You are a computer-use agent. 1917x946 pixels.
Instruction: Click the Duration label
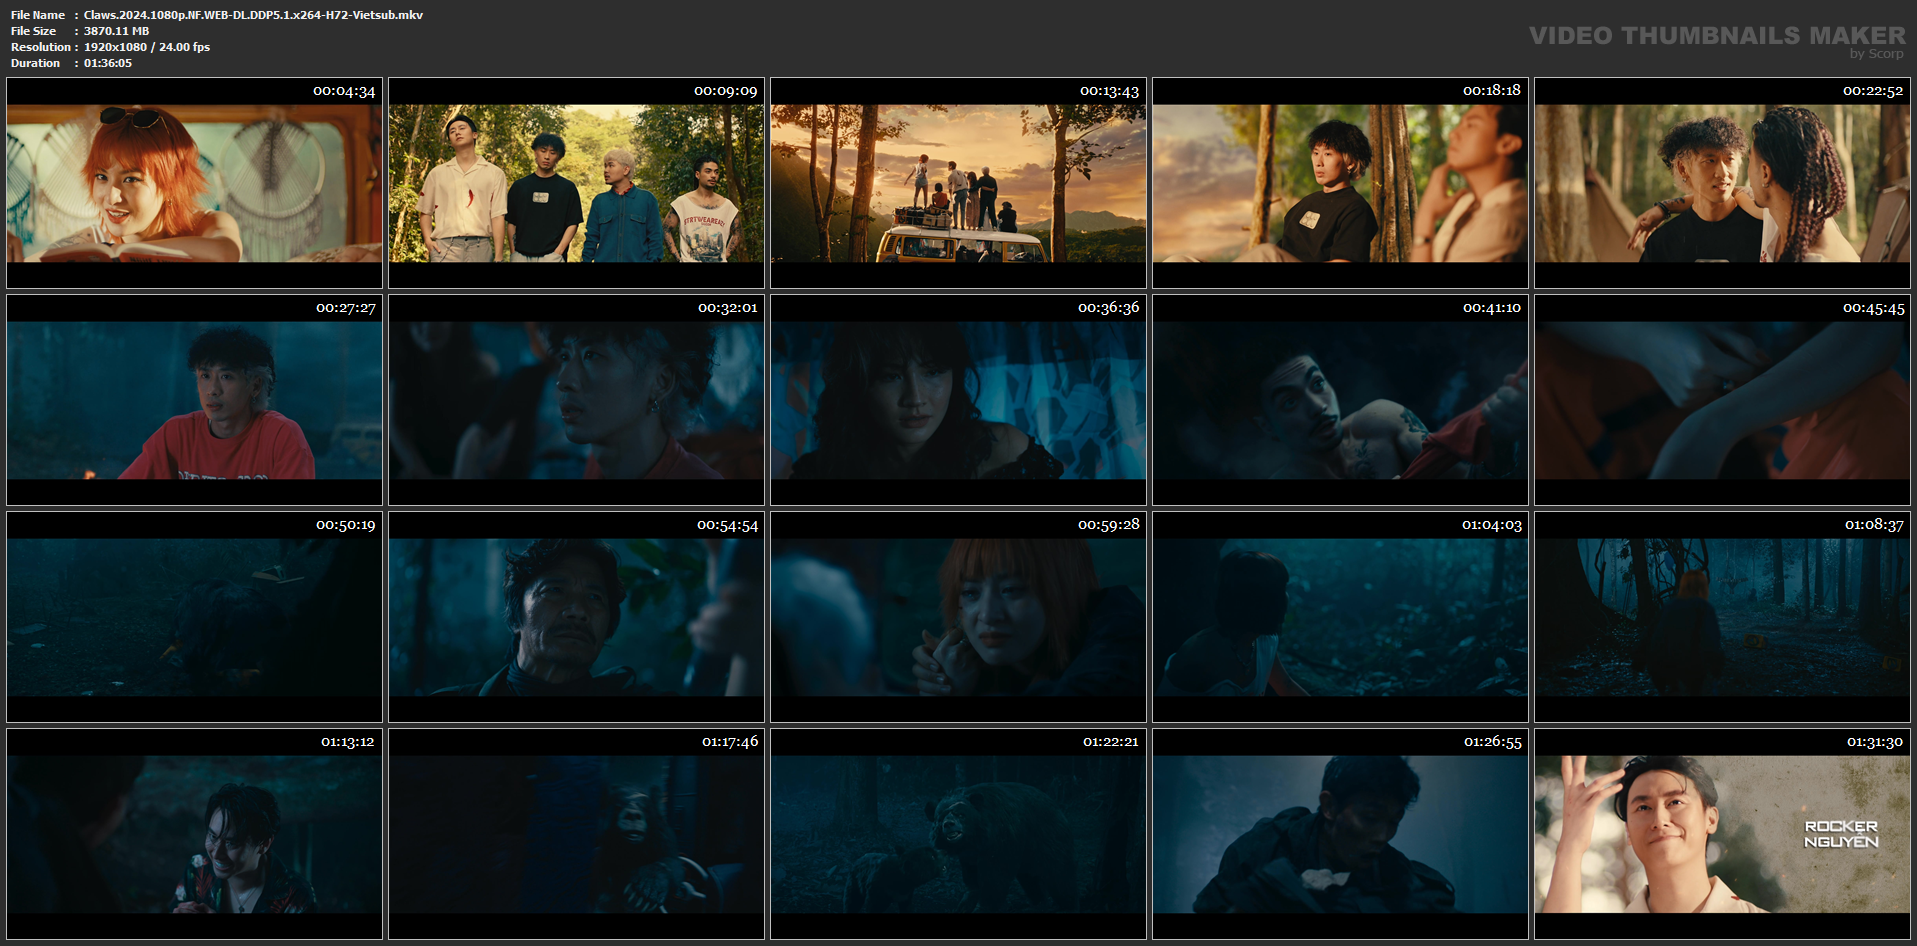(x=36, y=63)
